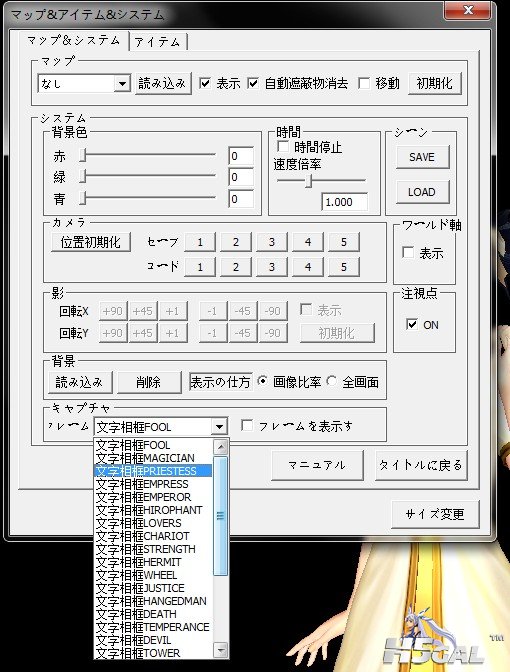Image resolution: width=510 pixels, height=672 pixels.
Task: Enable the 移動 checkbox
Action: click(364, 83)
